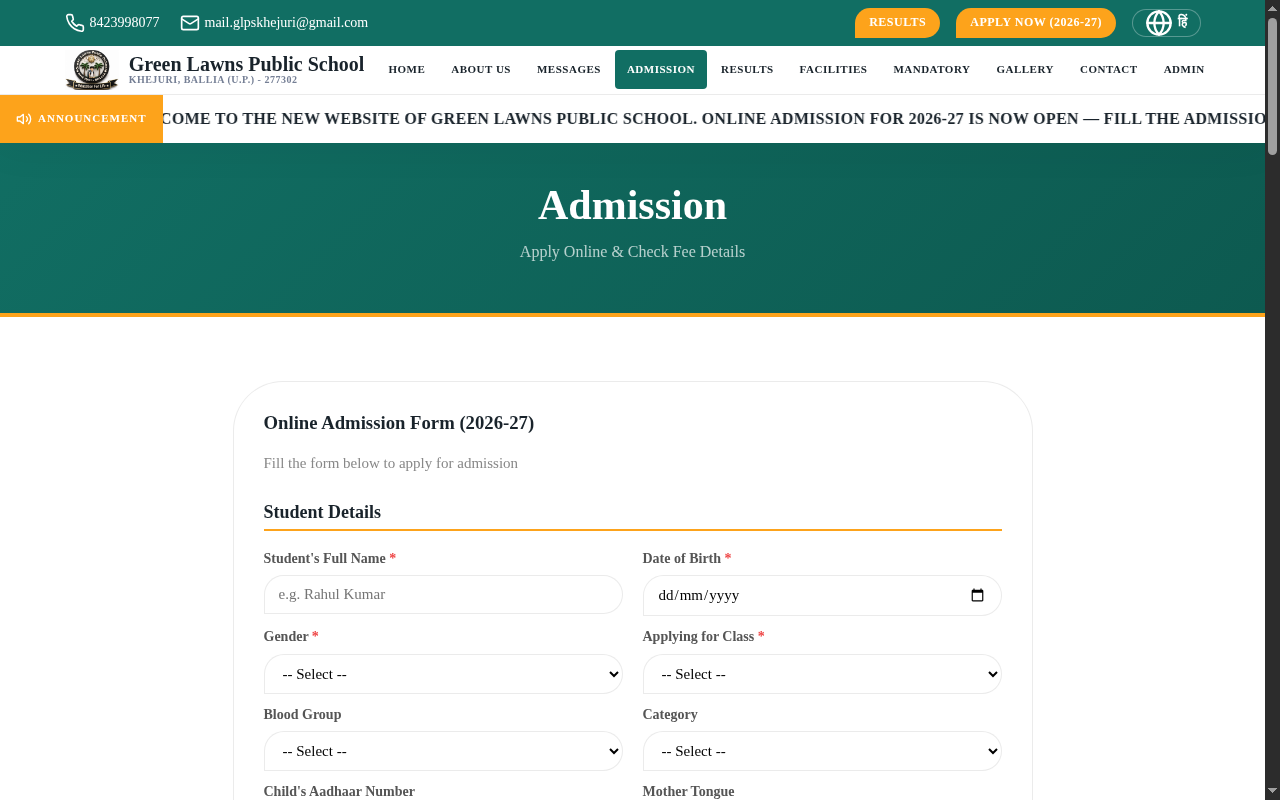Open Results in the navigation bar
This screenshot has width=1280, height=800.
point(747,70)
